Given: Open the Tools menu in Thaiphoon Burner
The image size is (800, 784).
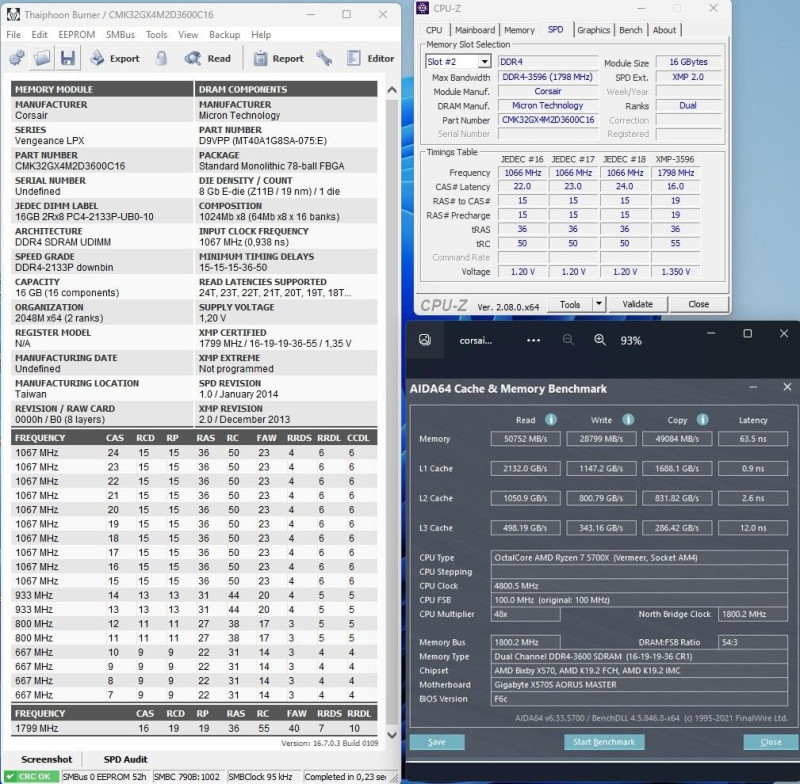Looking at the screenshot, I should point(156,35).
